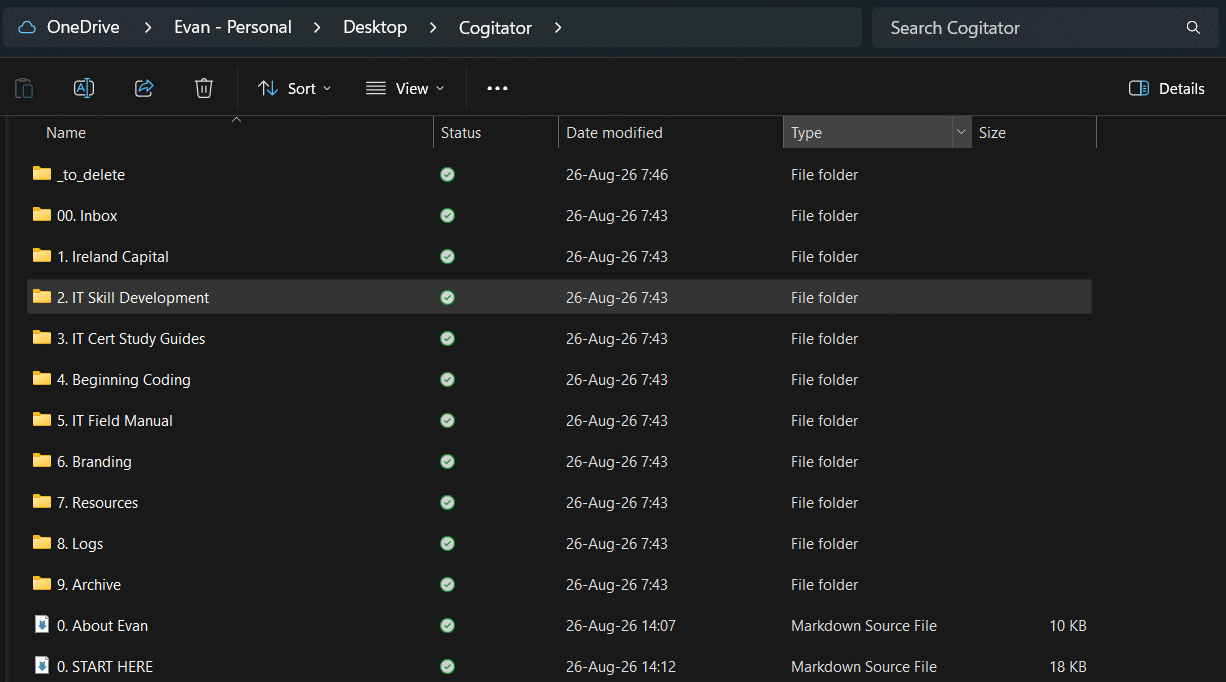Expand the chevron after Evan - Personal
This screenshot has height=682, width=1226.
[317, 28]
